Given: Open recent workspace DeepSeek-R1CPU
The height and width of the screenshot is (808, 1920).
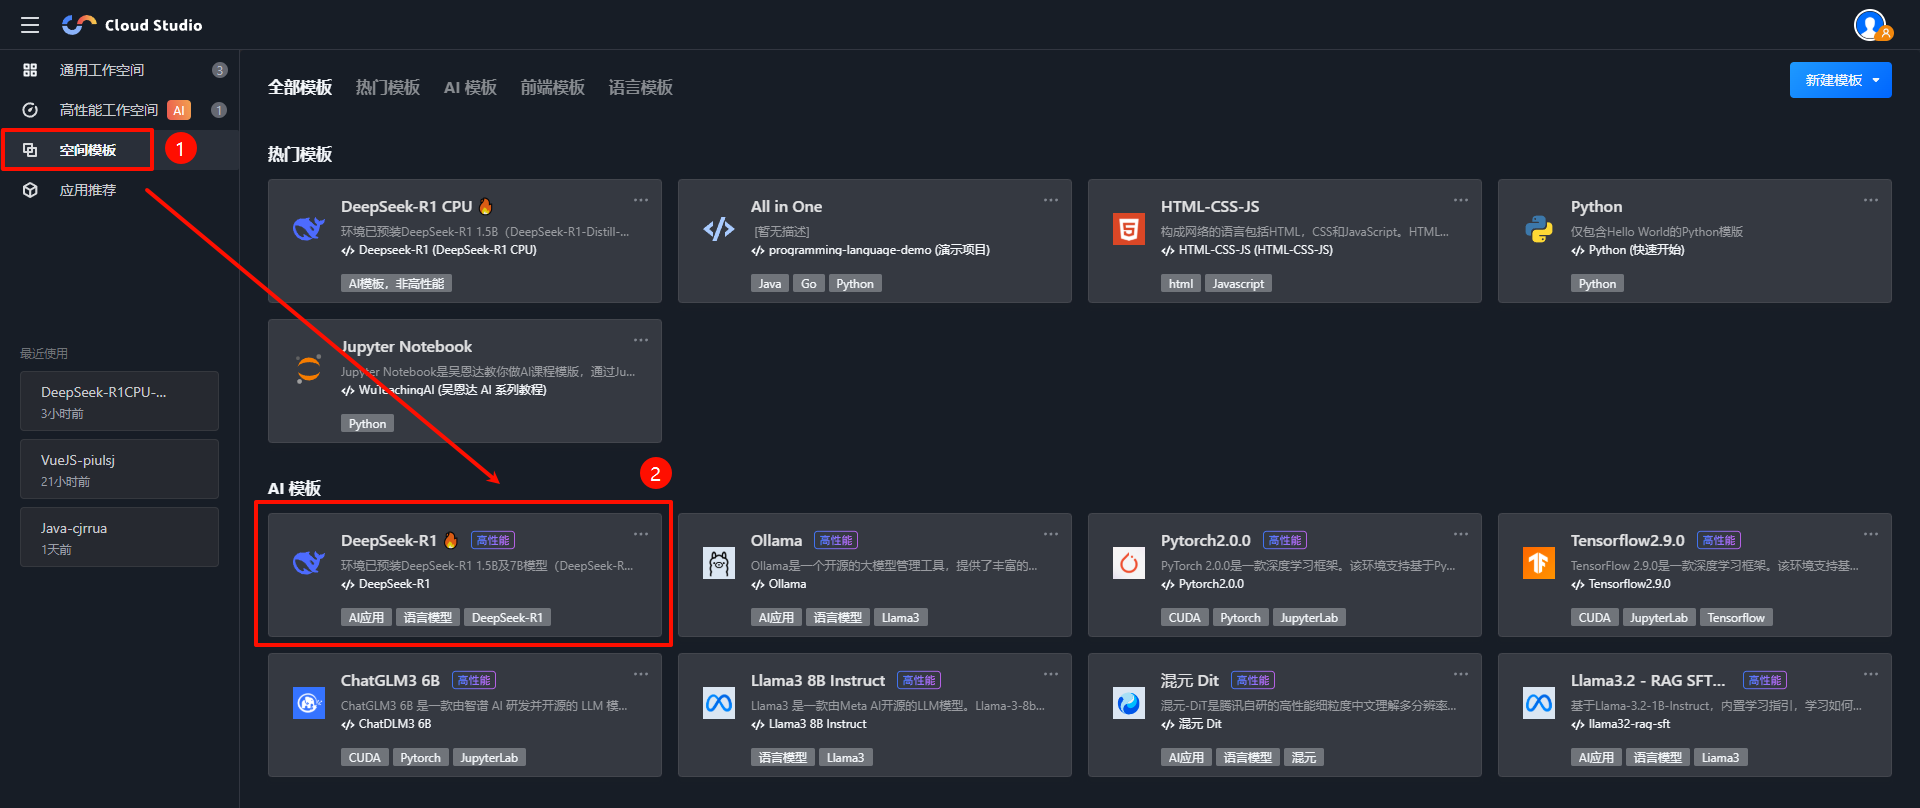Looking at the screenshot, I should coord(119,401).
